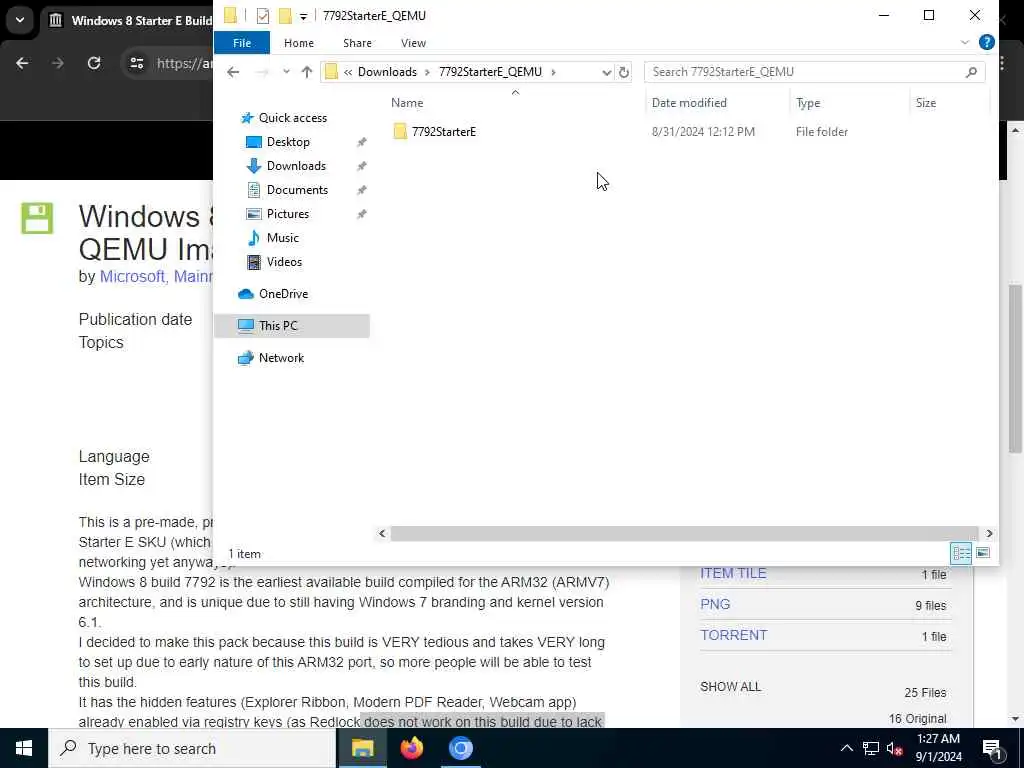Click the pin icon beside Downloads
This screenshot has width=1024, height=768.
click(361, 167)
